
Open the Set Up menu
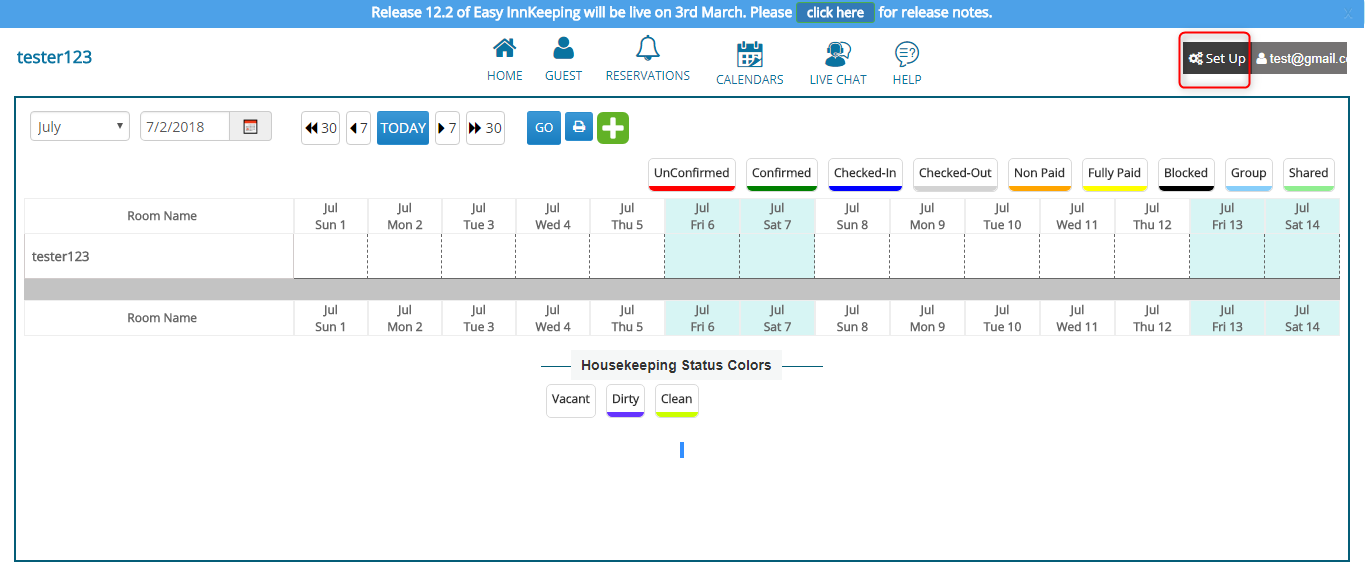pos(1216,58)
